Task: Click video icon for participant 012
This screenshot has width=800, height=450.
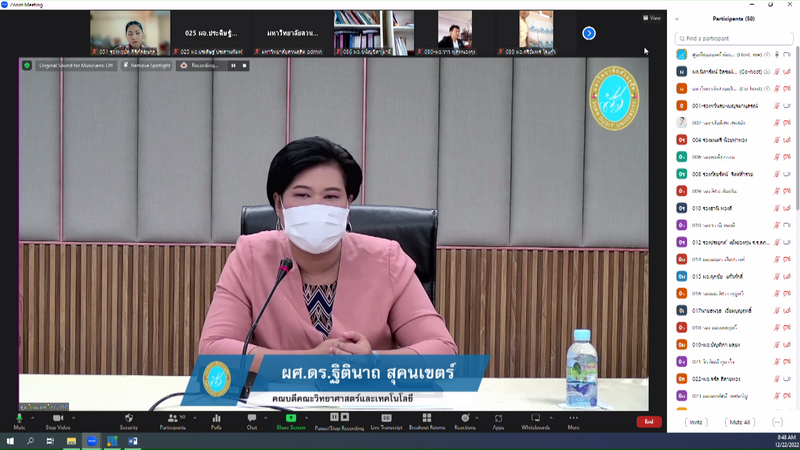Action: tap(787, 242)
